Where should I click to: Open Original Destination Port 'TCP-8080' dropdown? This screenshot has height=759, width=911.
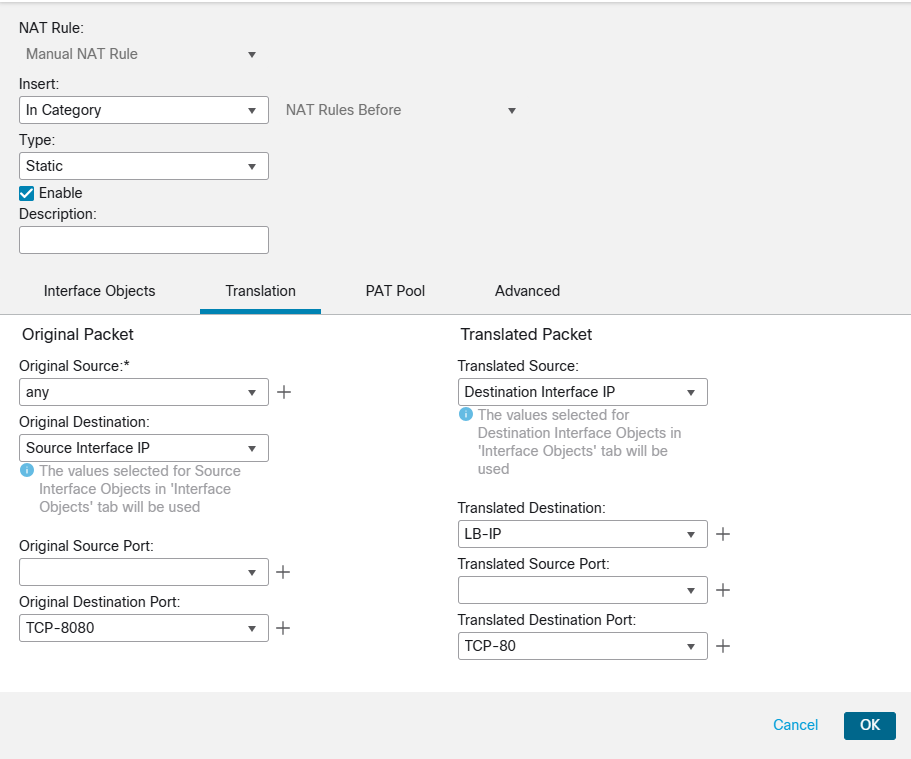tap(144, 628)
